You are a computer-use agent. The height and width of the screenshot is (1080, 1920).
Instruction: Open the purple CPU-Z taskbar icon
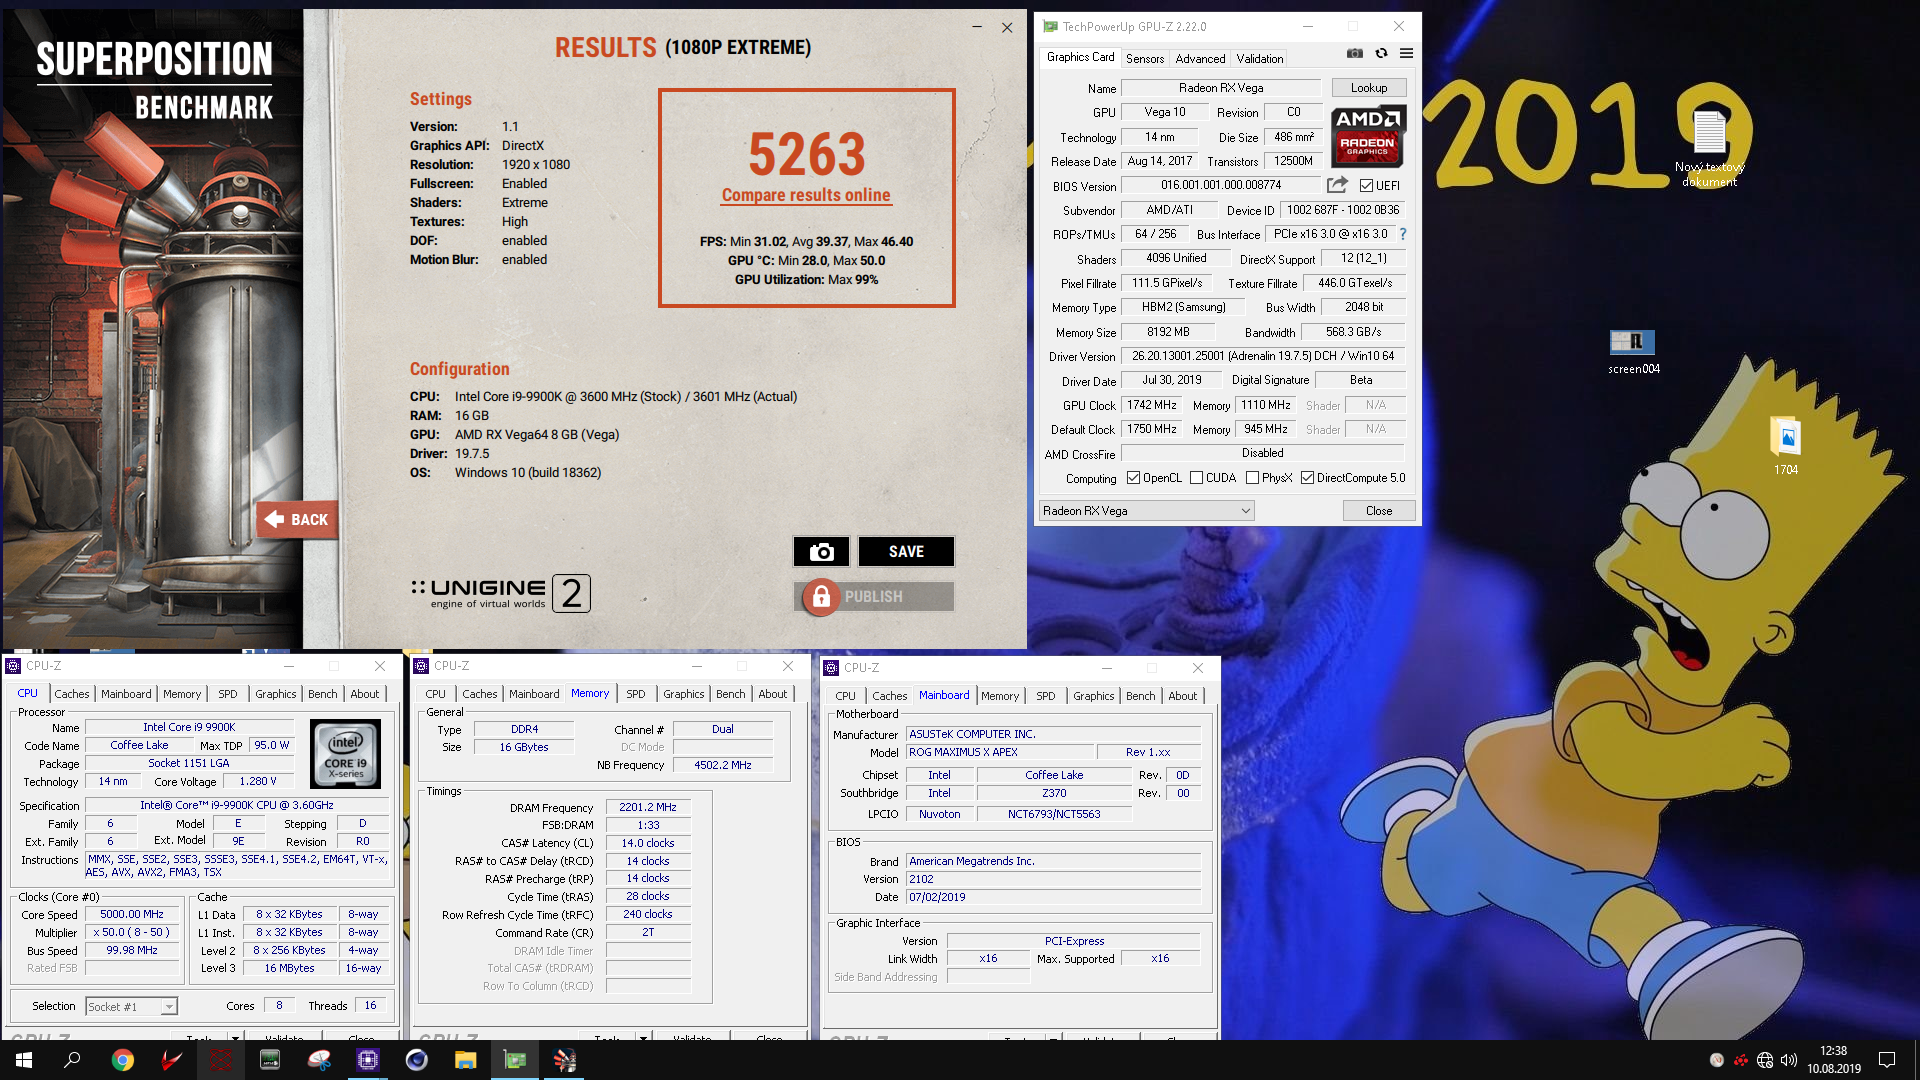[368, 1060]
